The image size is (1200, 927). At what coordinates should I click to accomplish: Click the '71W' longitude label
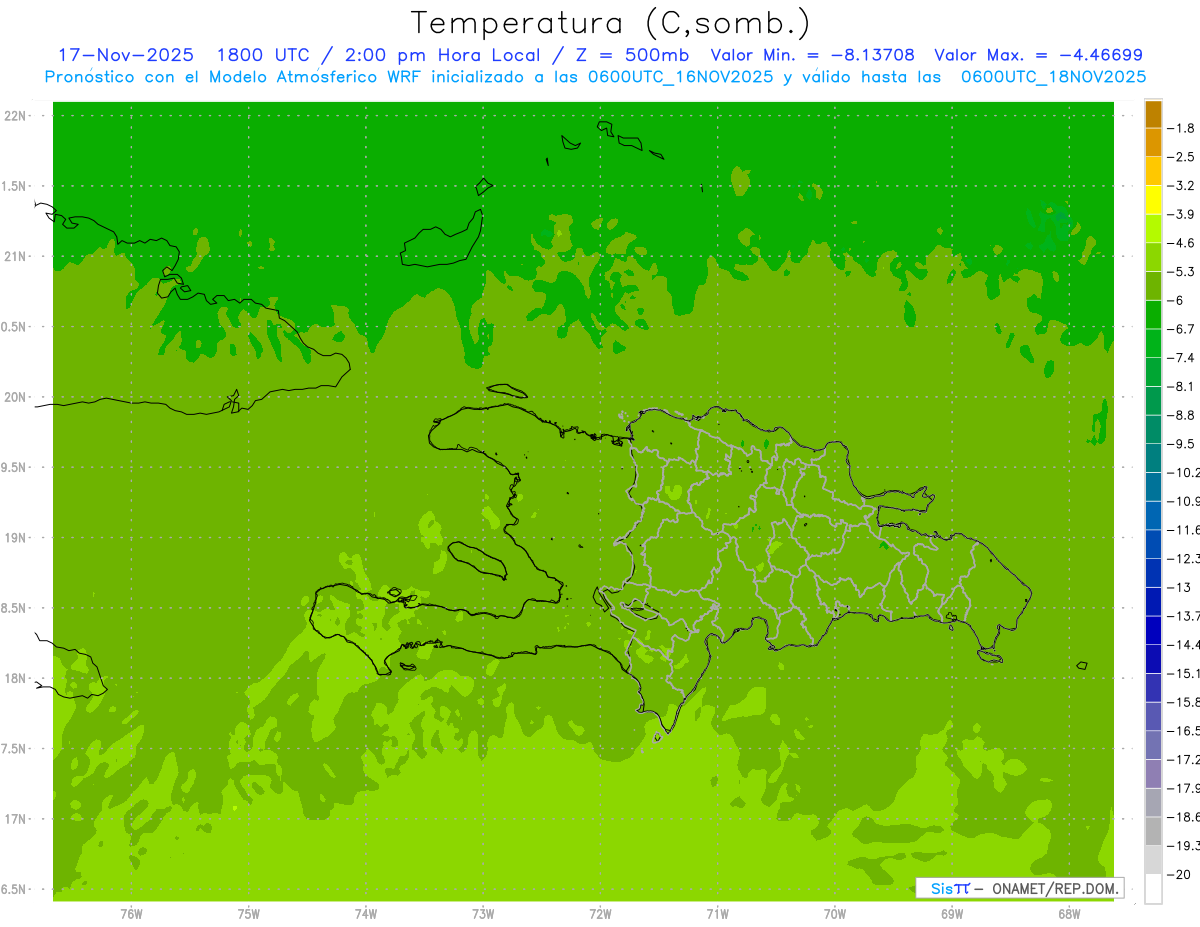[x=717, y=913]
